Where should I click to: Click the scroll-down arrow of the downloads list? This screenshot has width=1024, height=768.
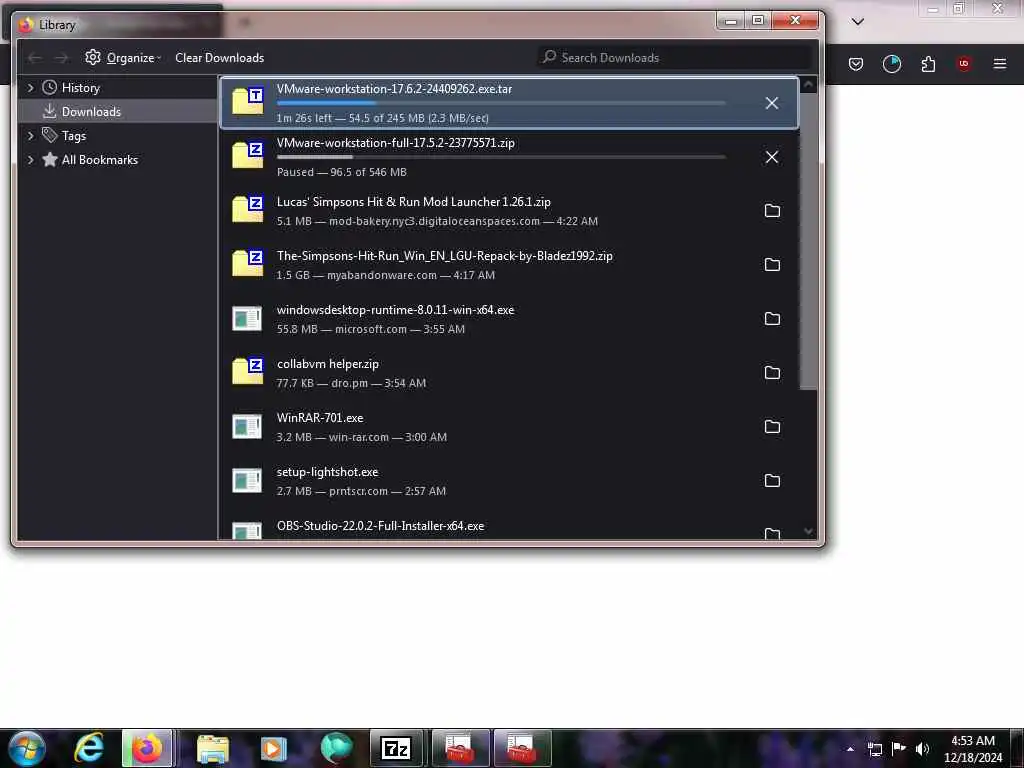pyautogui.click(x=808, y=532)
